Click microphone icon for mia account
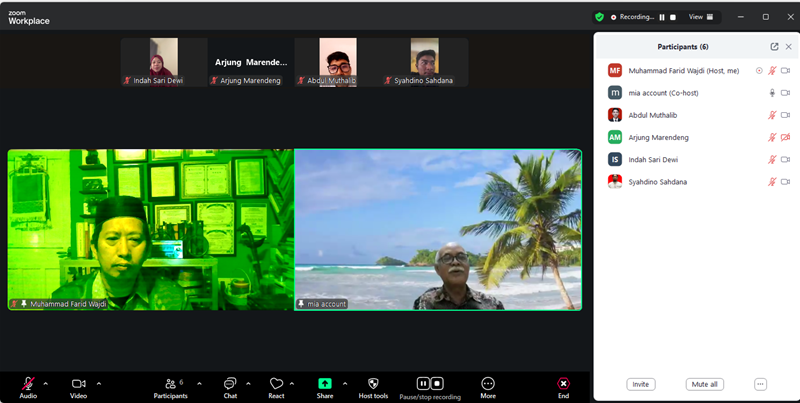 [x=772, y=93]
